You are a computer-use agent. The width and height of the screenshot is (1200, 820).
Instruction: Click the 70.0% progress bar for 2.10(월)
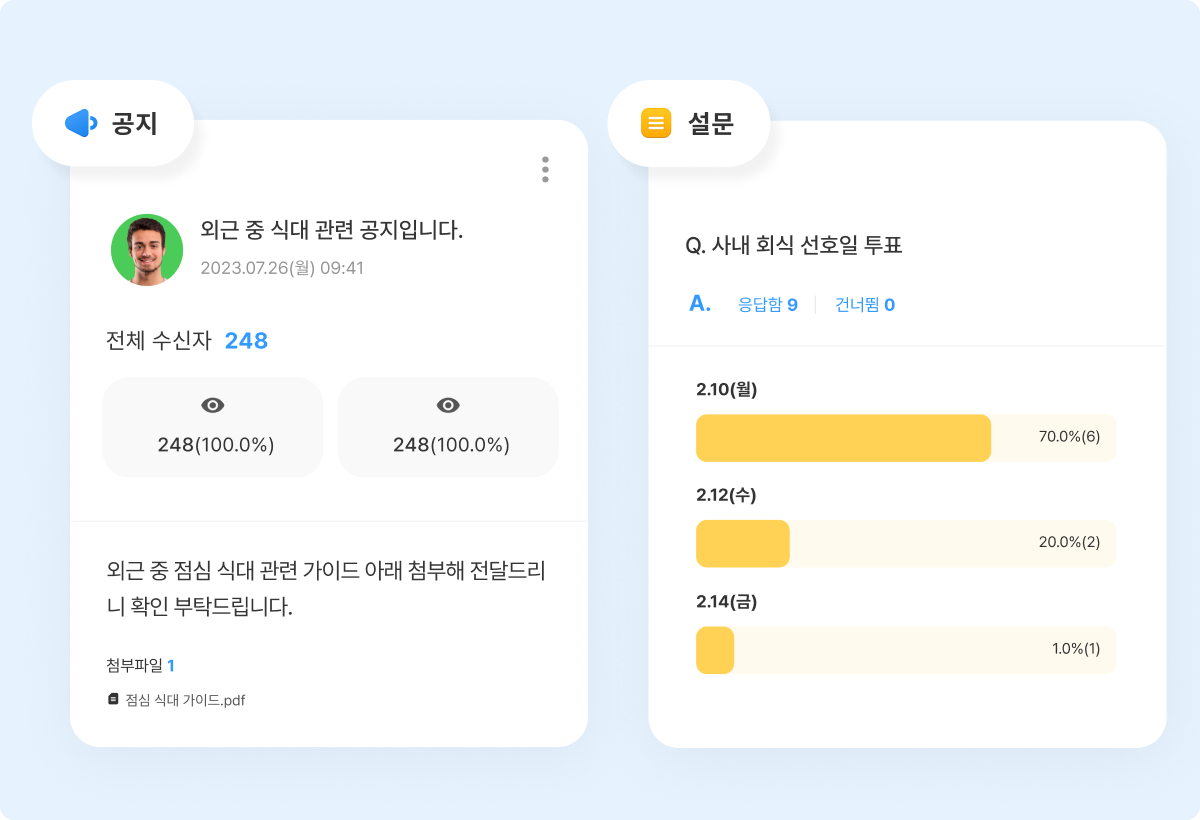[x=843, y=437]
